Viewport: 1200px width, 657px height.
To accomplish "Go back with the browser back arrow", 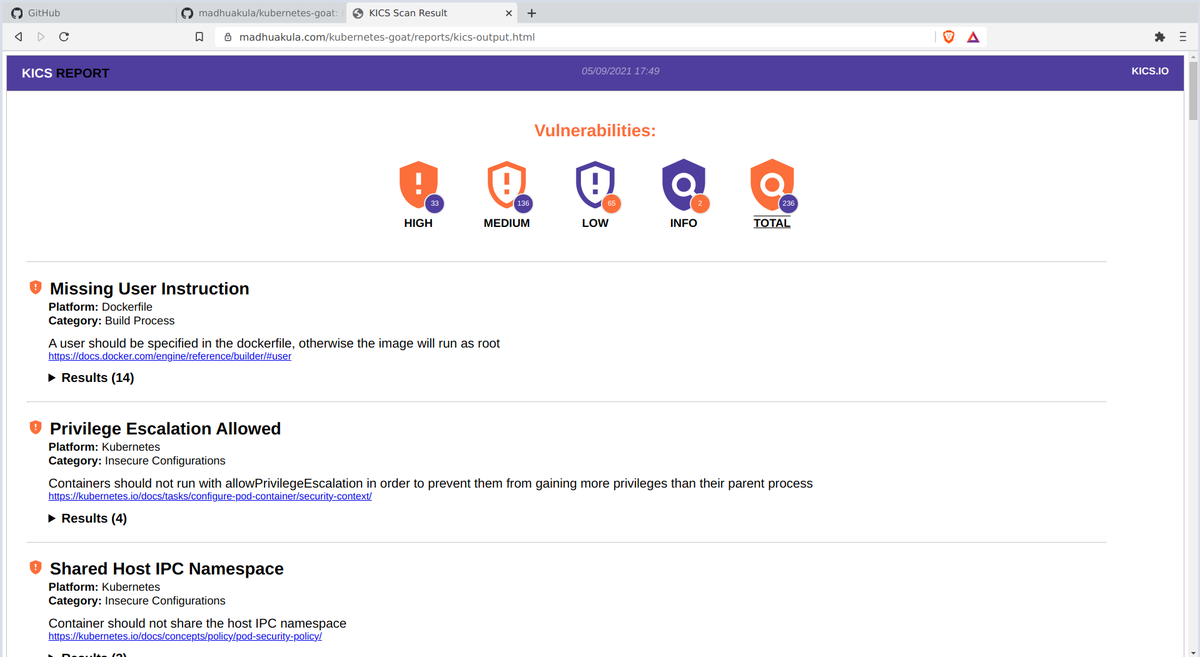I will tap(18, 37).
